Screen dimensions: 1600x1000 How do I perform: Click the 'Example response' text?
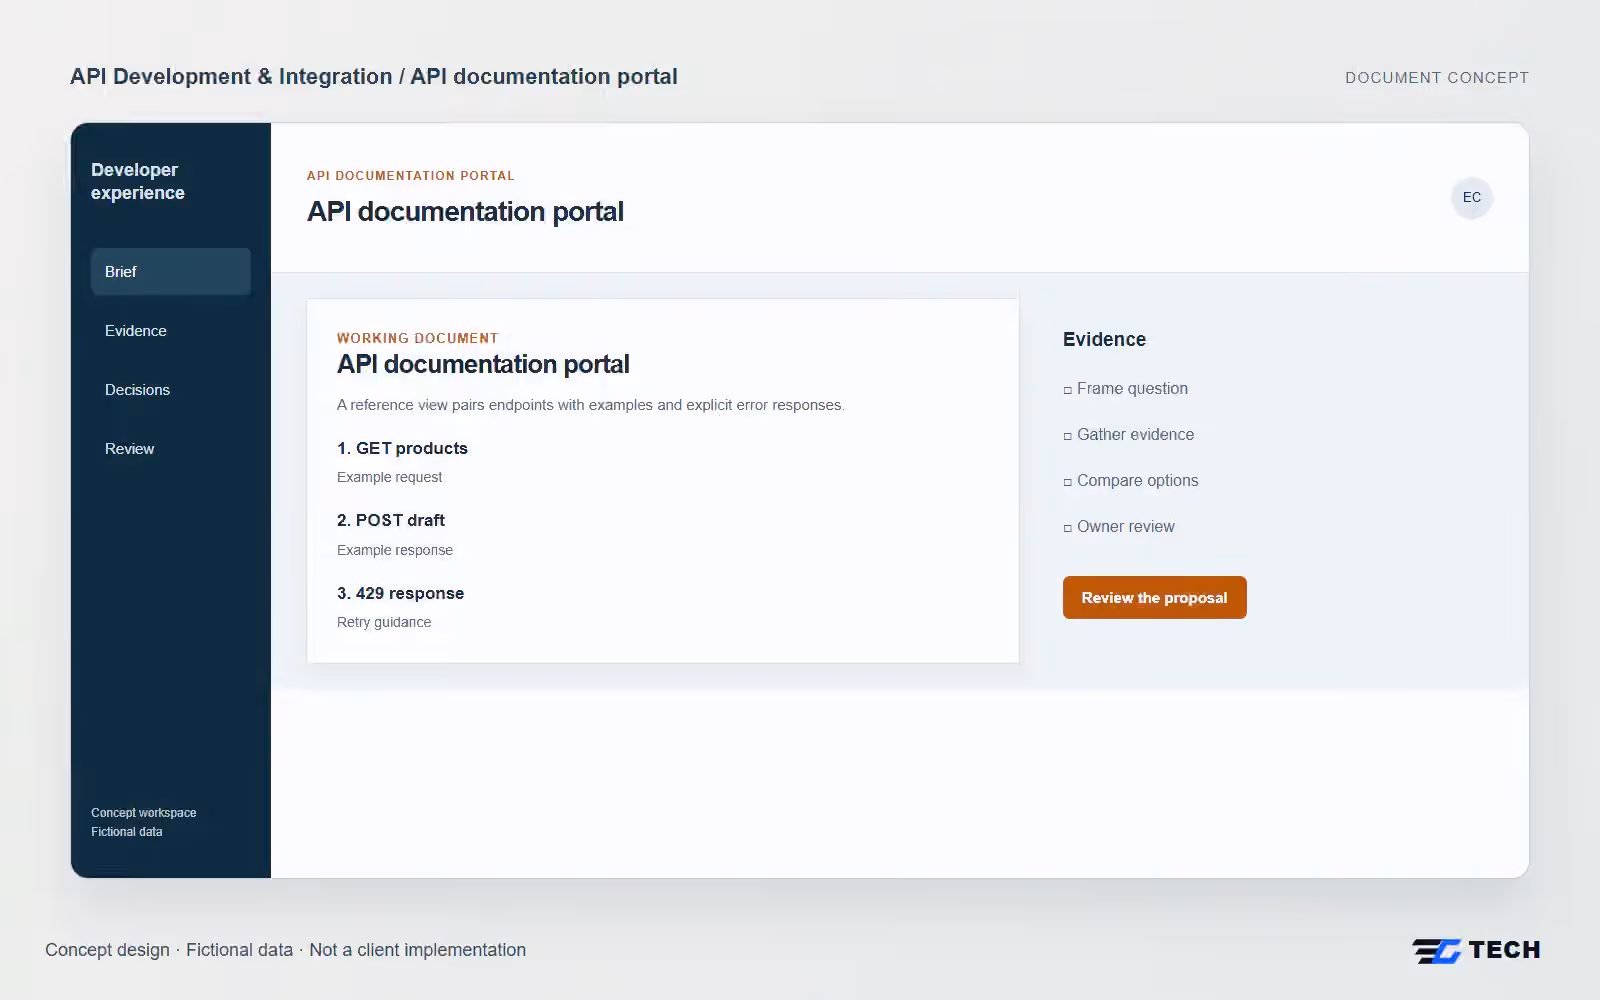pos(395,550)
